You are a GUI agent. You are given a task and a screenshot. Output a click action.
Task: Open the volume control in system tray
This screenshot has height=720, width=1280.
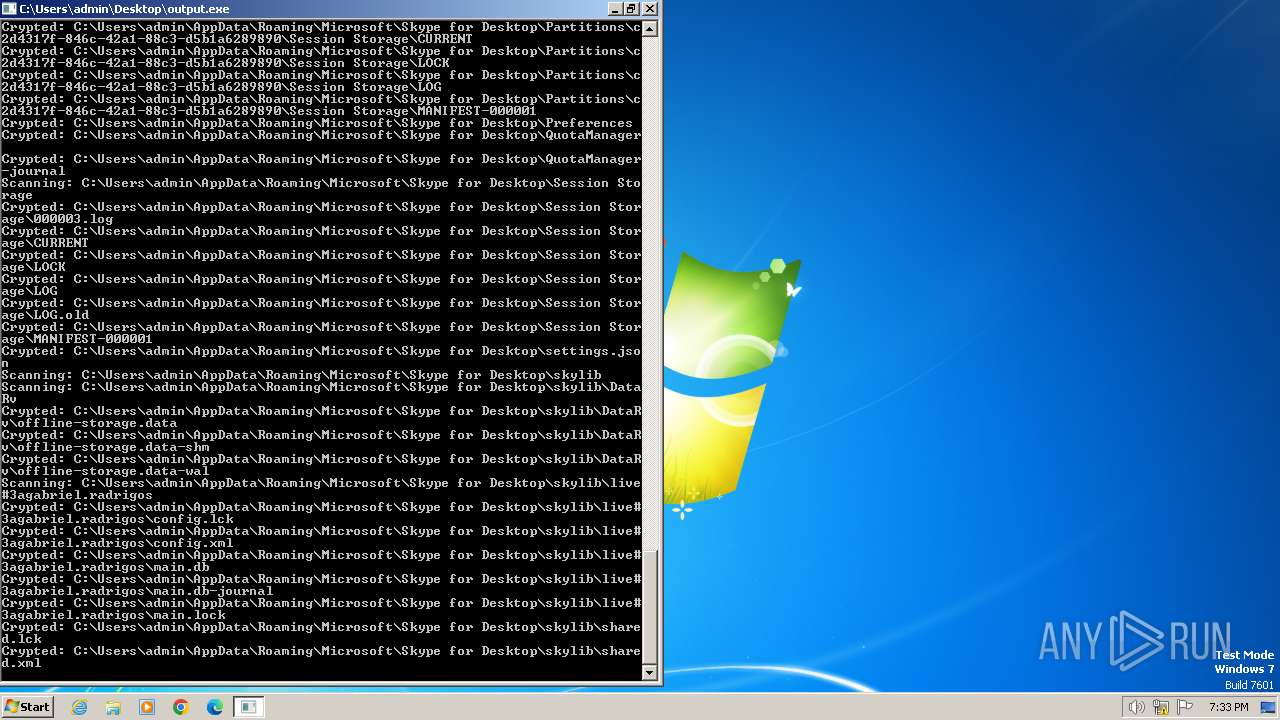coord(1137,707)
